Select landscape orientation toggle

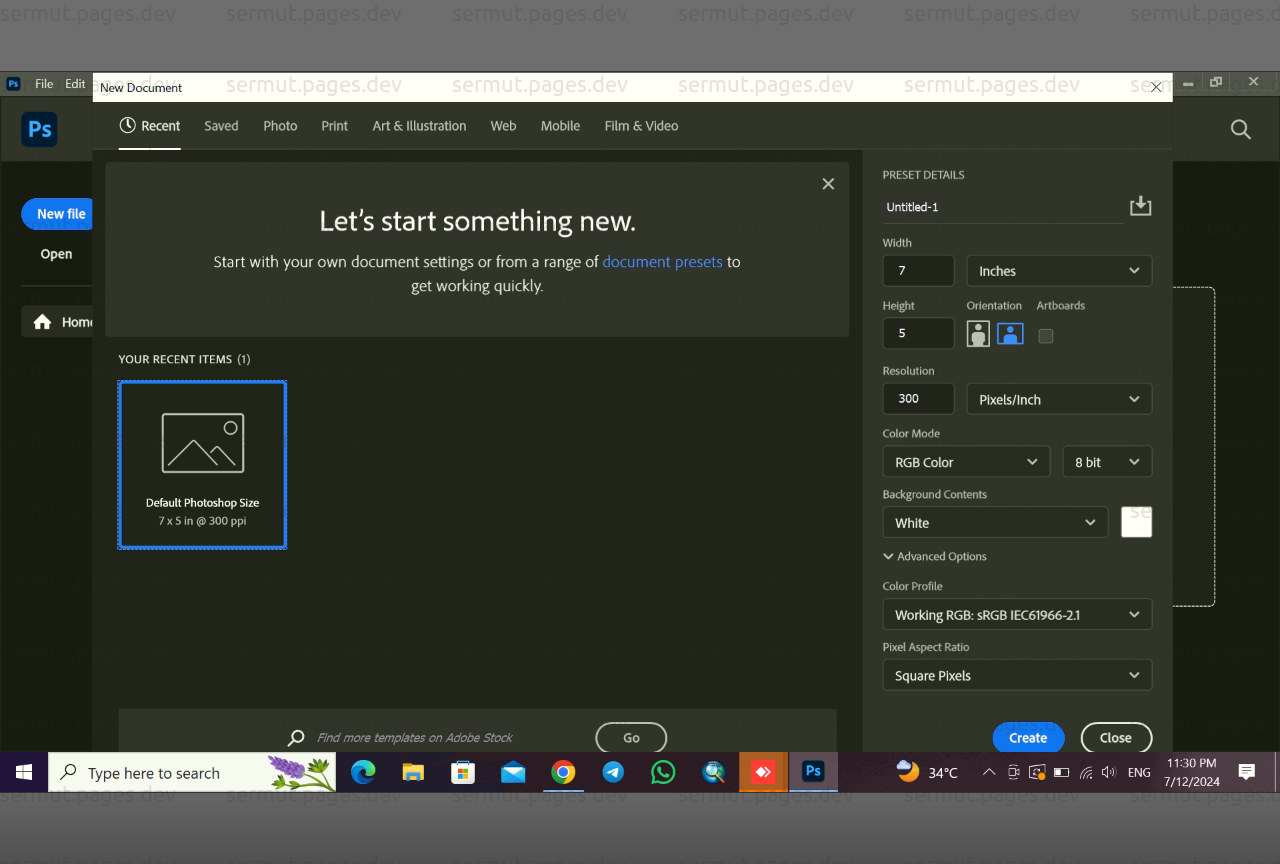point(1010,333)
